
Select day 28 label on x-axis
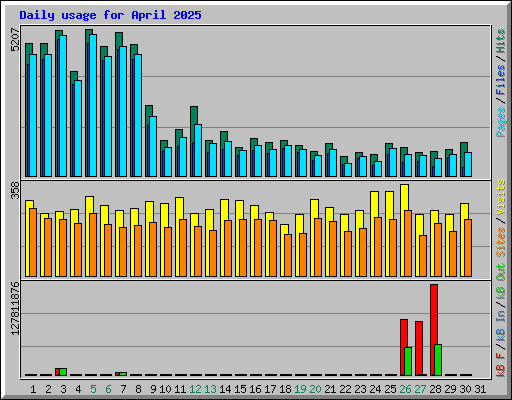point(435,389)
